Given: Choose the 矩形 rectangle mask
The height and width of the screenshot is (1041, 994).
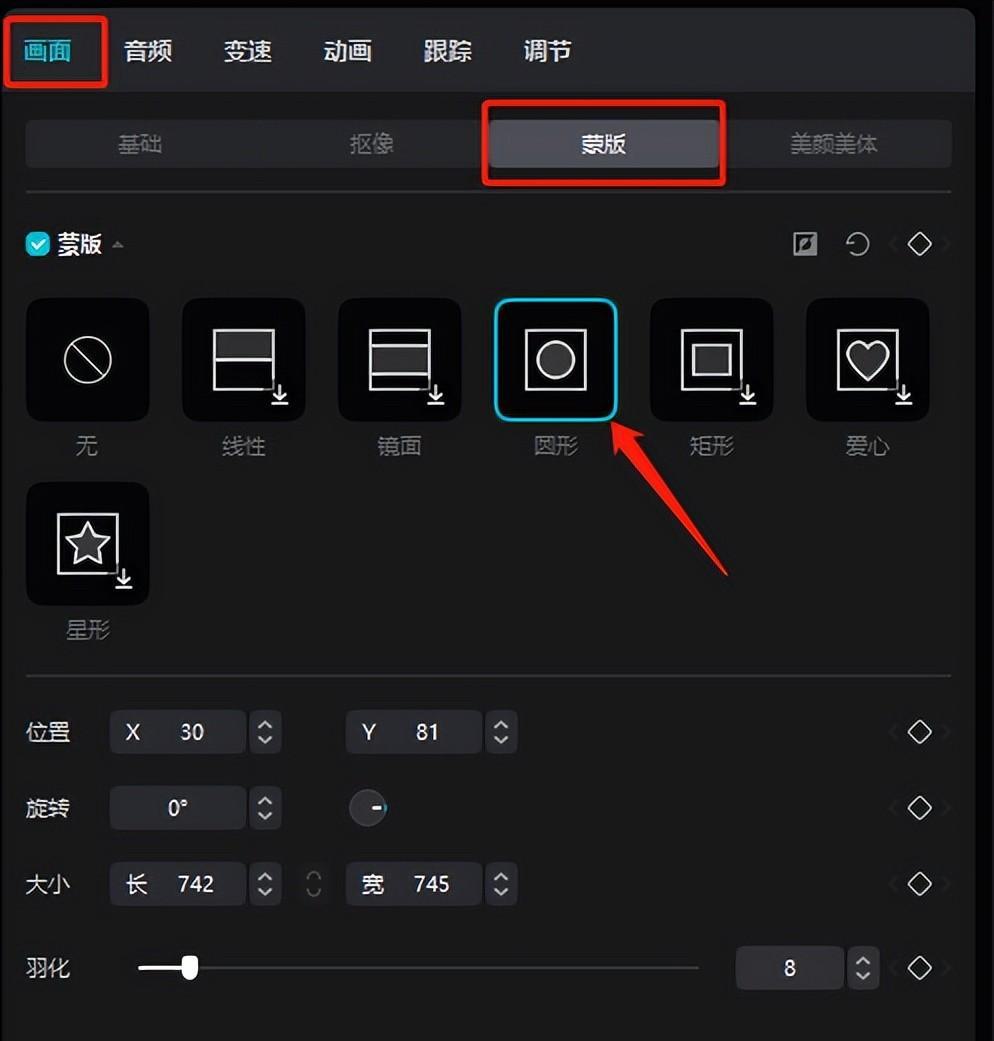Looking at the screenshot, I should click(x=712, y=360).
